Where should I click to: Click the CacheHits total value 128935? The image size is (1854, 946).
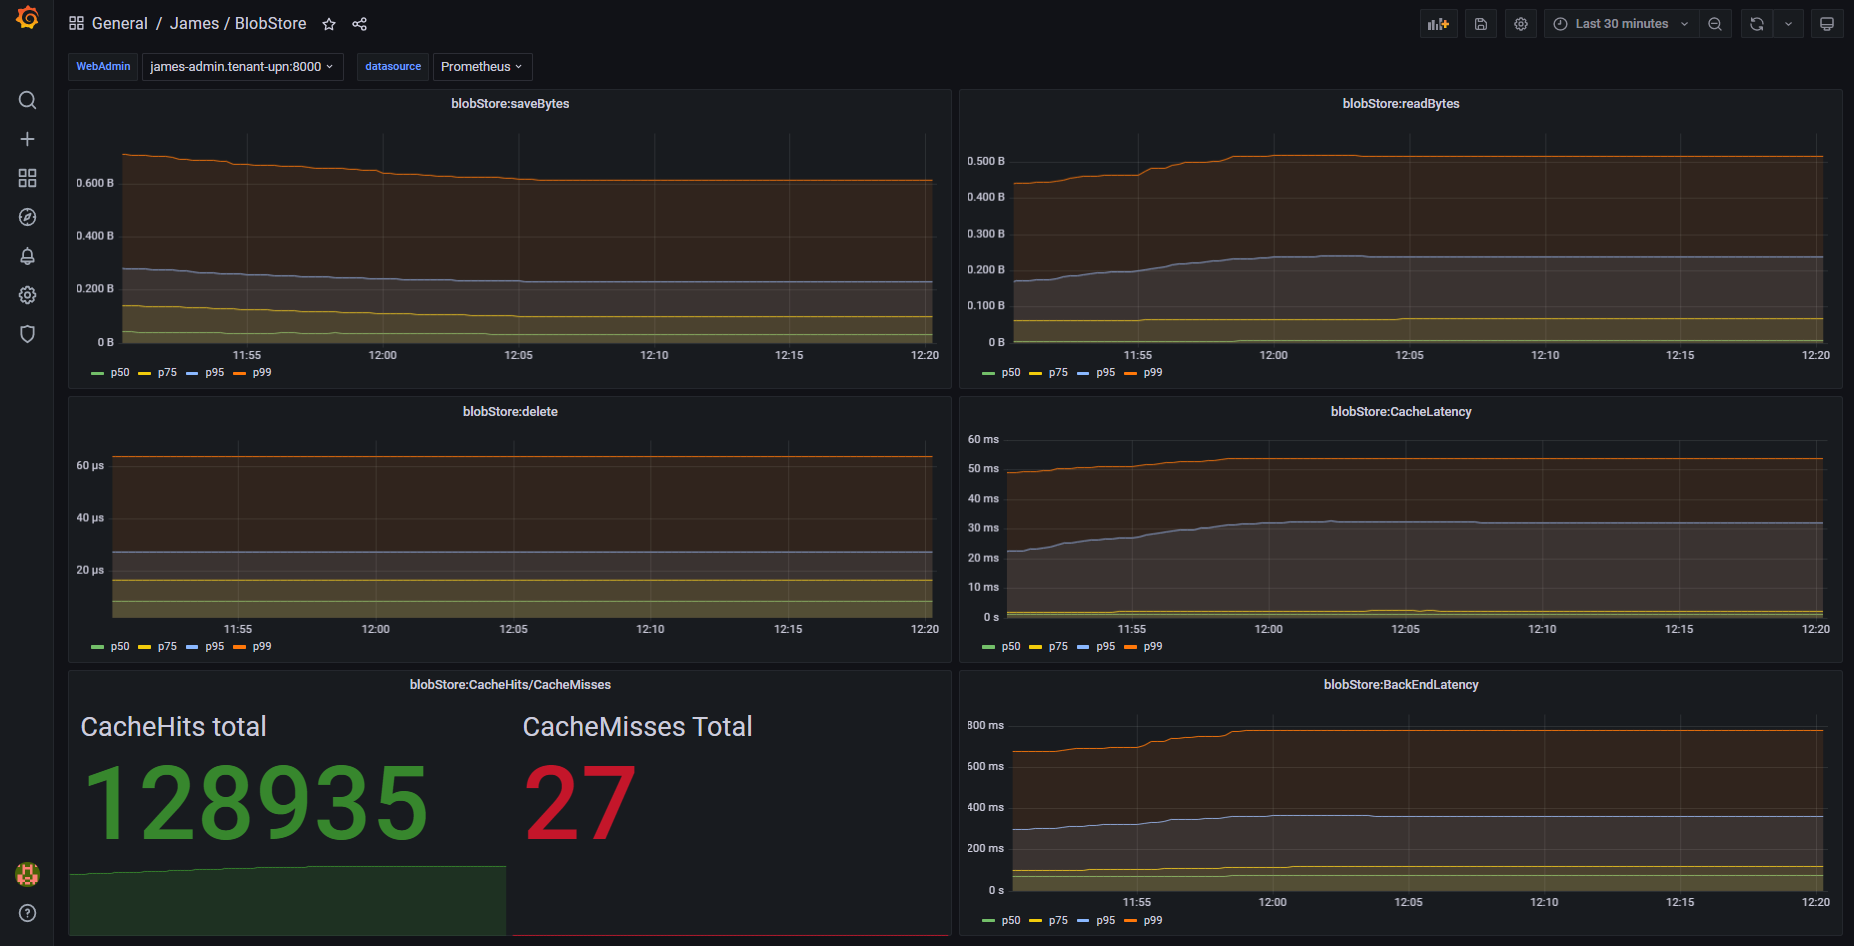tap(256, 803)
